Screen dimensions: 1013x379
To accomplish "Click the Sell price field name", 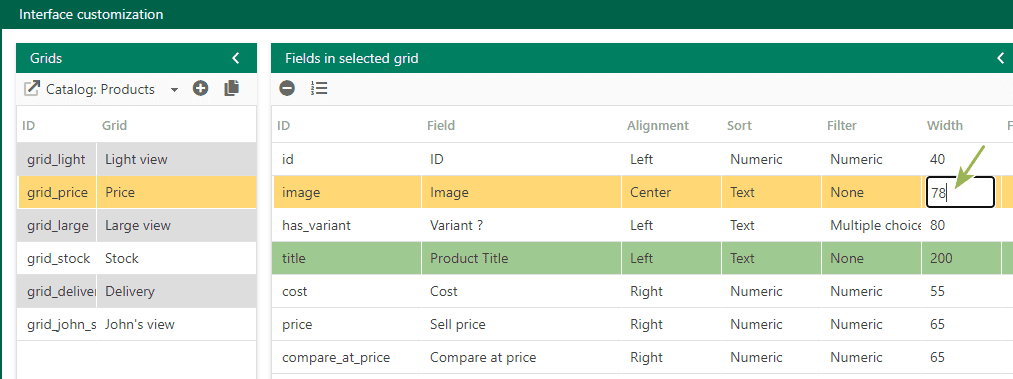I will (x=457, y=324).
